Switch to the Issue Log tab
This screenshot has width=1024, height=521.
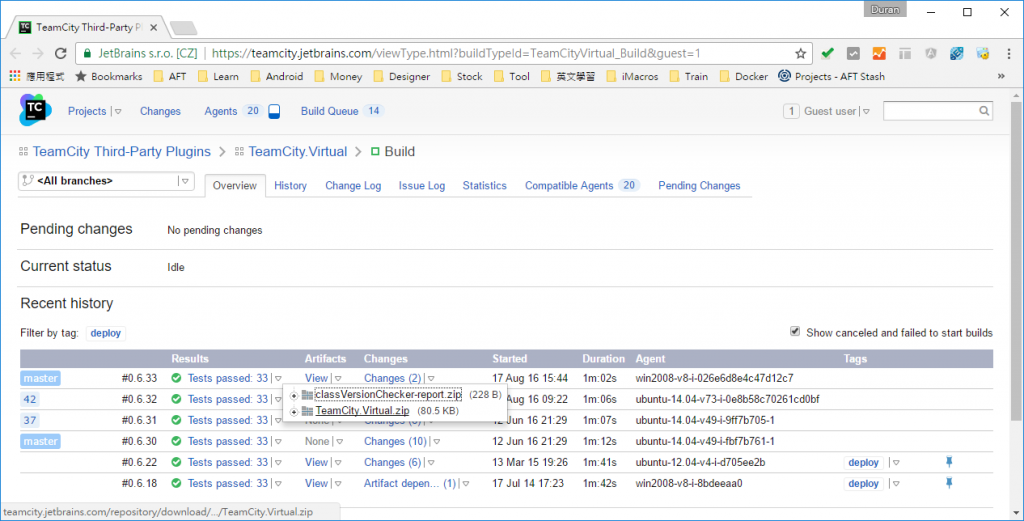tap(422, 185)
